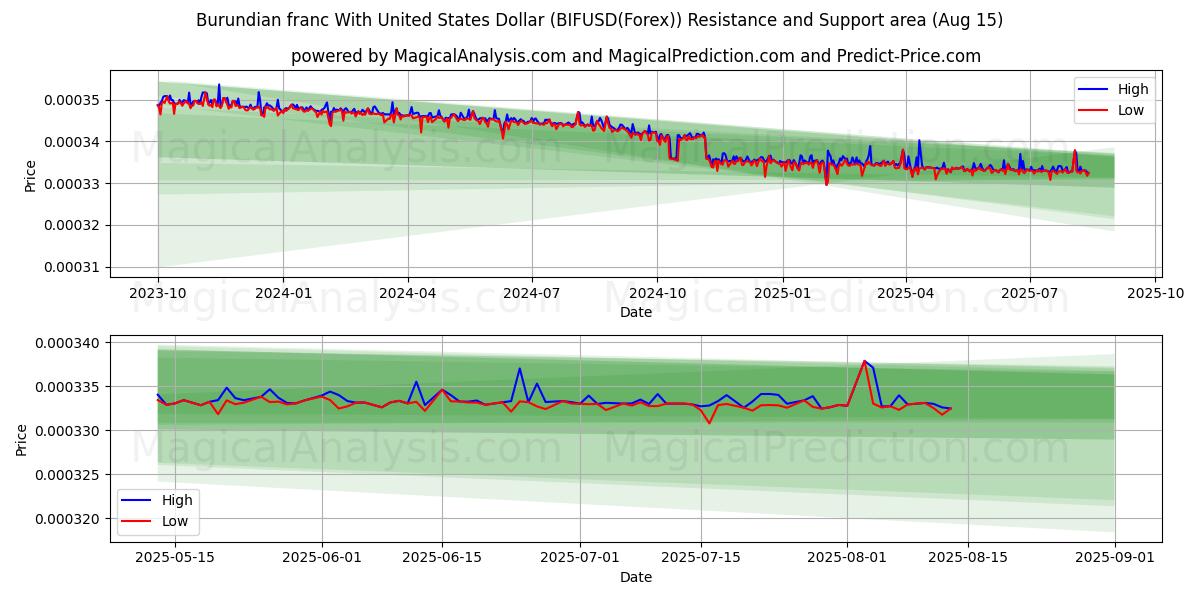
Task: Click the 'Price' axis label of bottom chart
Action: [x=22, y=439]
